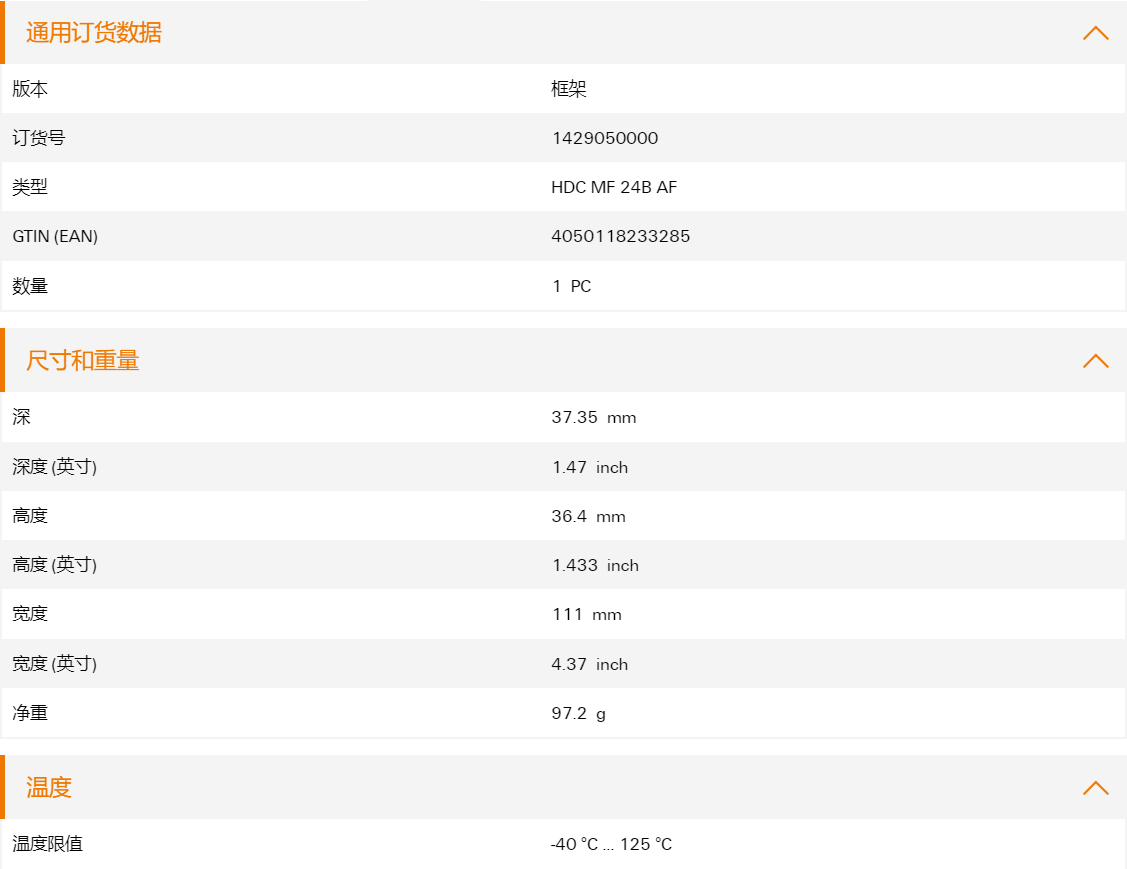Click the 尺寸和重量 section heading
The height and width of the screenshot is (869, 1127).
(x=83, y=361)
